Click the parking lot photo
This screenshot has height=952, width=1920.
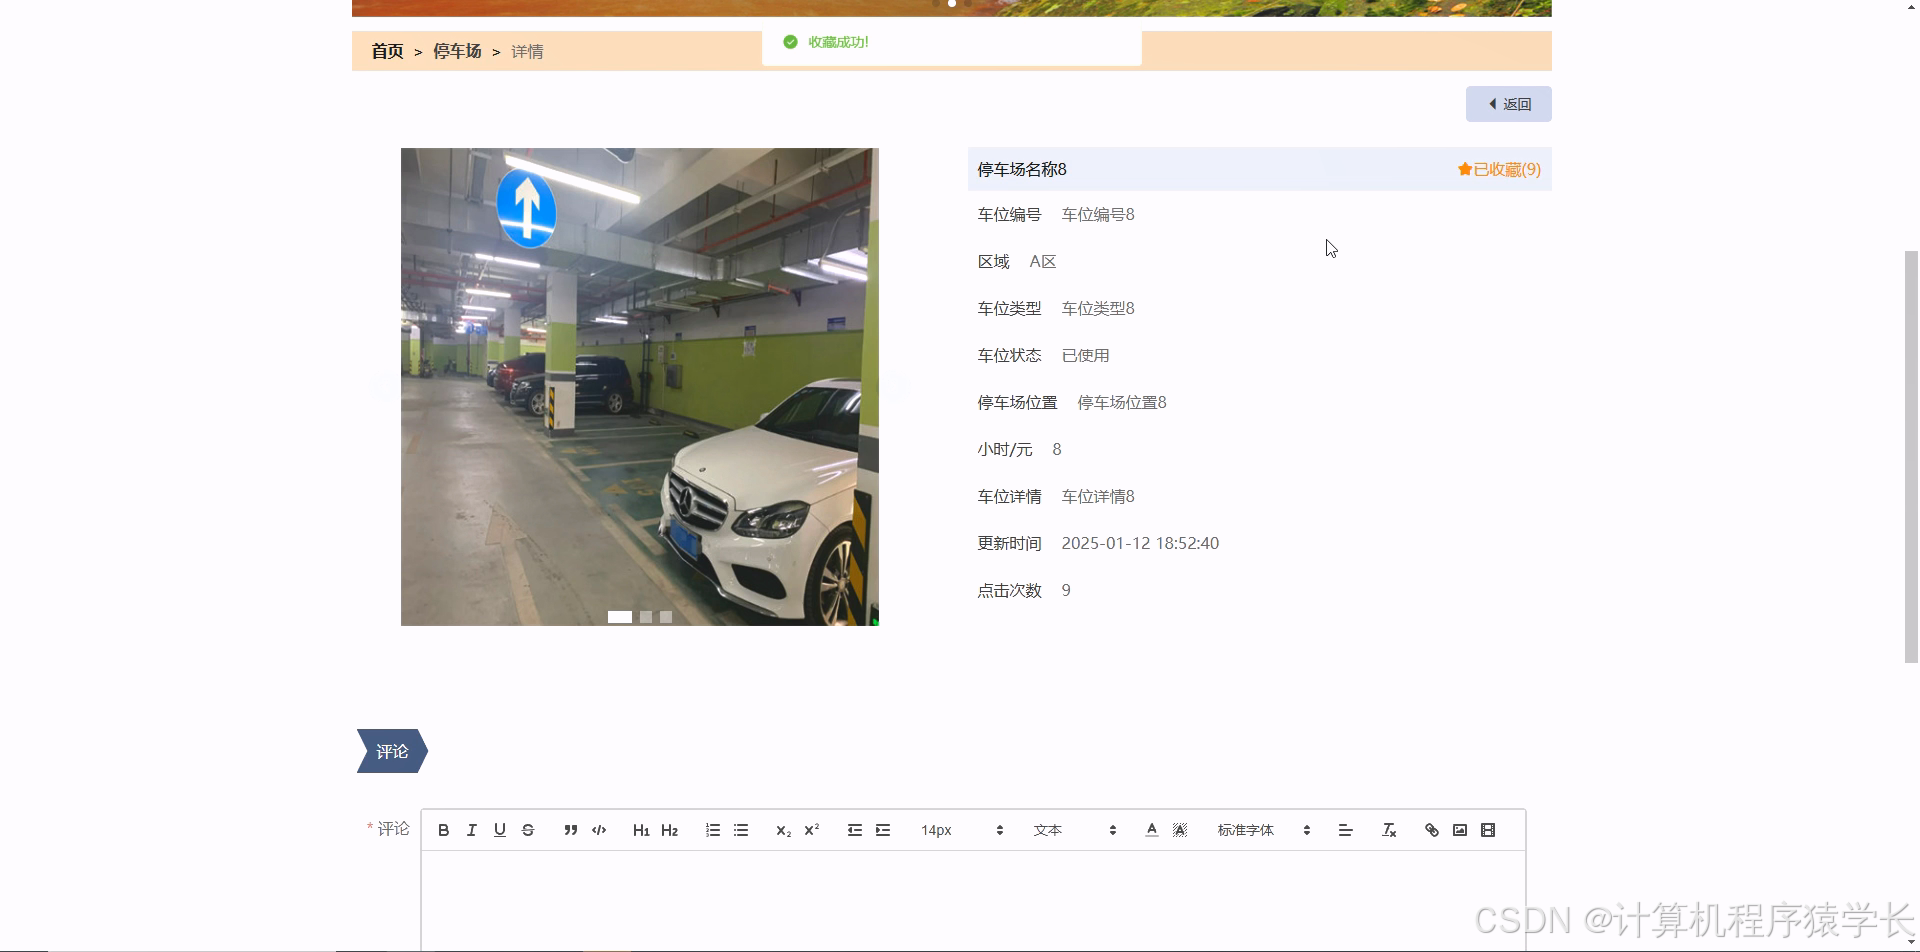(x=640, y=387)
